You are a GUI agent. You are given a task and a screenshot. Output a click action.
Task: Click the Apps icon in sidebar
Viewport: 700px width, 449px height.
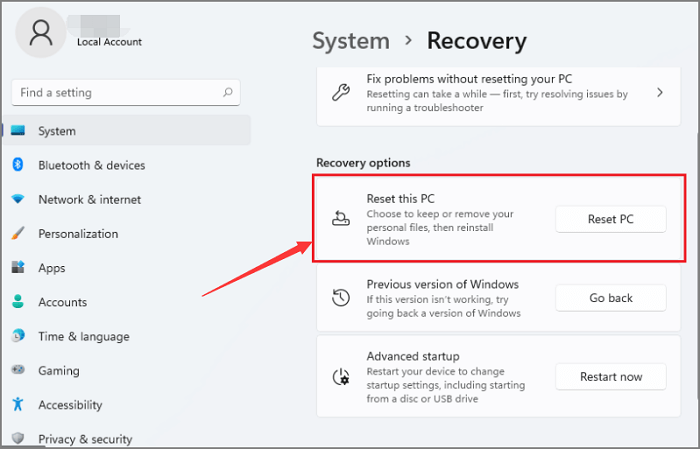click(18, 267)
